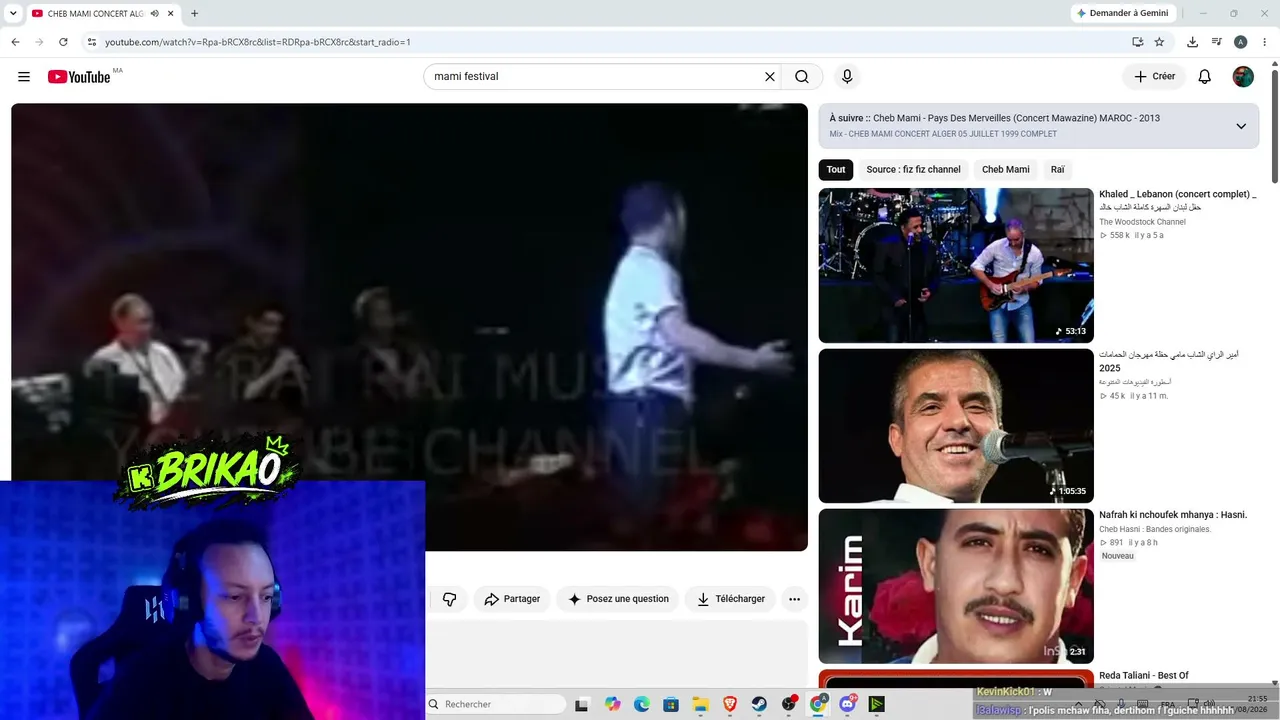Start voice search with the microphone
The height and width of the screenshot is (720, 1280).
(x=847, y=77)
